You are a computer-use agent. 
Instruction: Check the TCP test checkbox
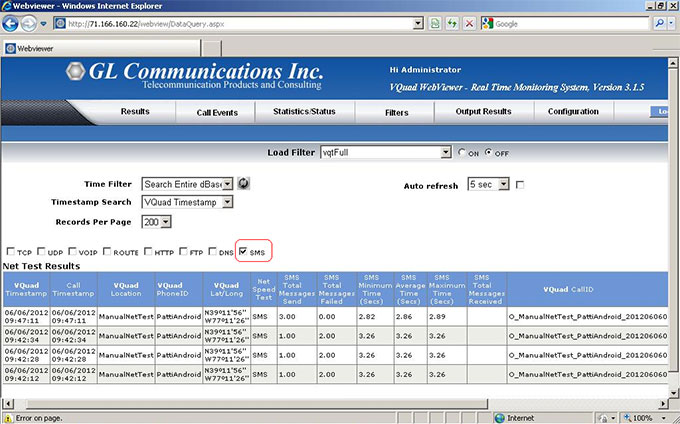point(11,251)
